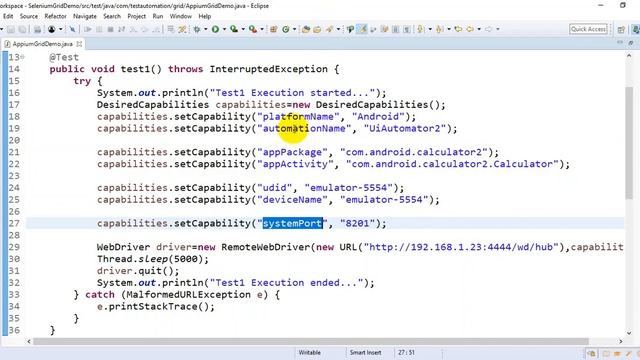The image size is (640, 360).
Task: Open the Window menu
Action: coord(180,16)
